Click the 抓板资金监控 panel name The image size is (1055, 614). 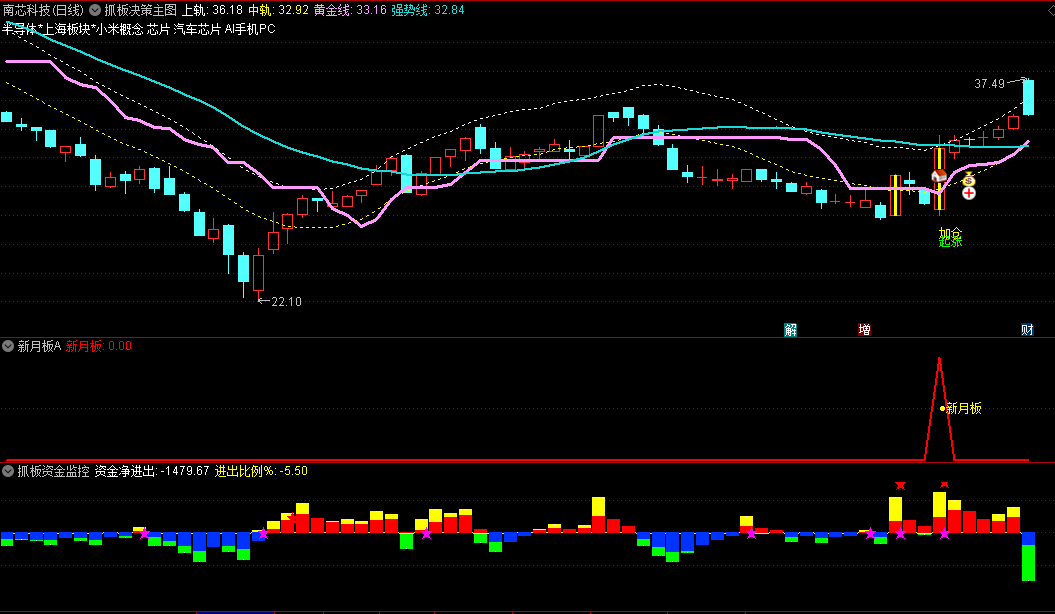pyautogui.click(x=54, y=471)
